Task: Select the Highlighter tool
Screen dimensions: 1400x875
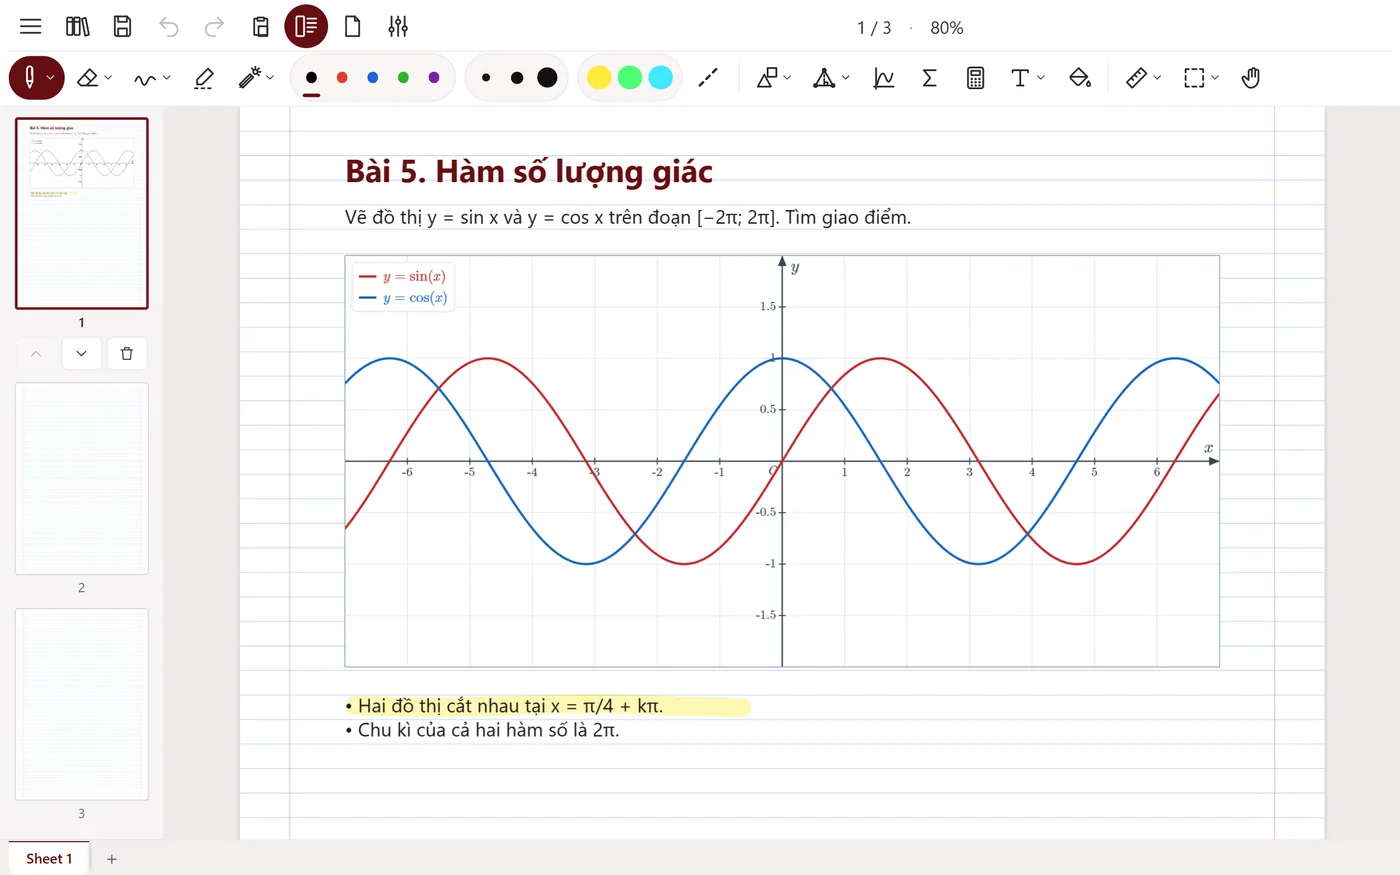Action: tap(204, 78)
